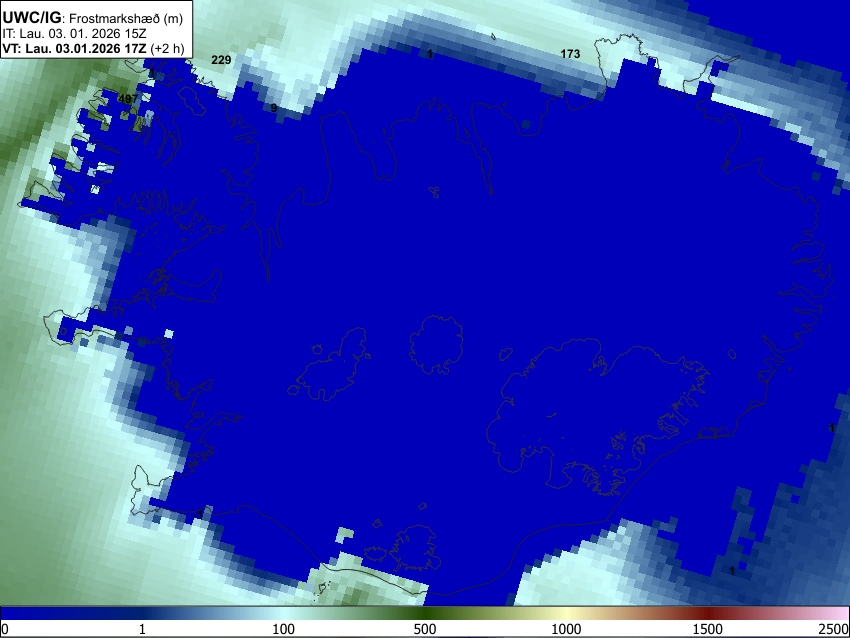
Task: Click the map value label "229"
Action: 221,60
